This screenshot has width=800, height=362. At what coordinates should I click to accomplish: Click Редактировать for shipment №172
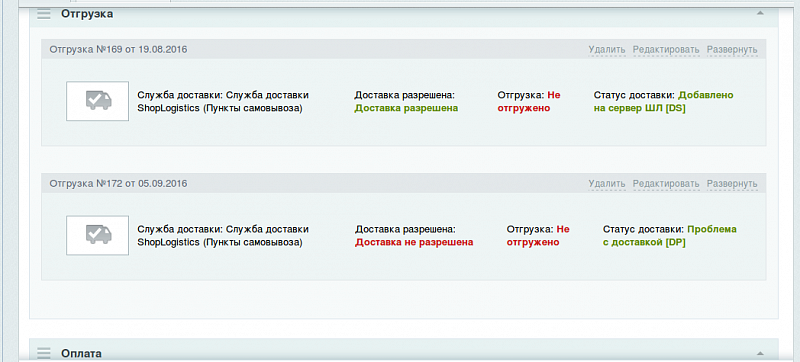pyautogui.click(x=666, y=184)
